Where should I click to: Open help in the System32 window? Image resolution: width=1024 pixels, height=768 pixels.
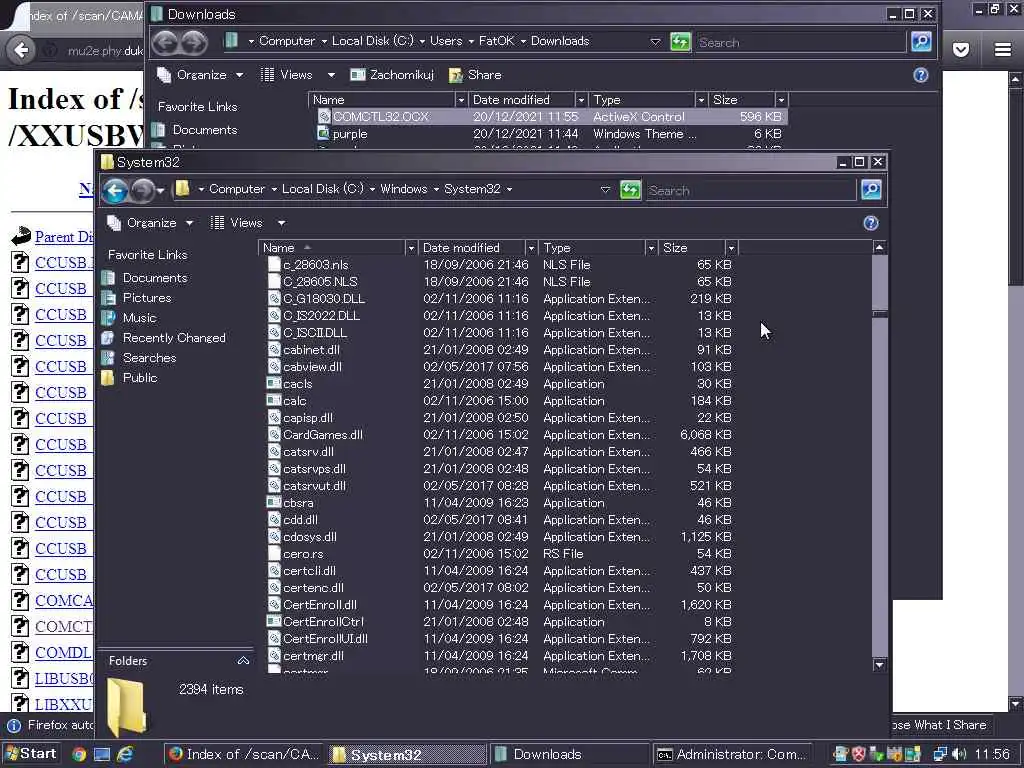pos(871,223)
